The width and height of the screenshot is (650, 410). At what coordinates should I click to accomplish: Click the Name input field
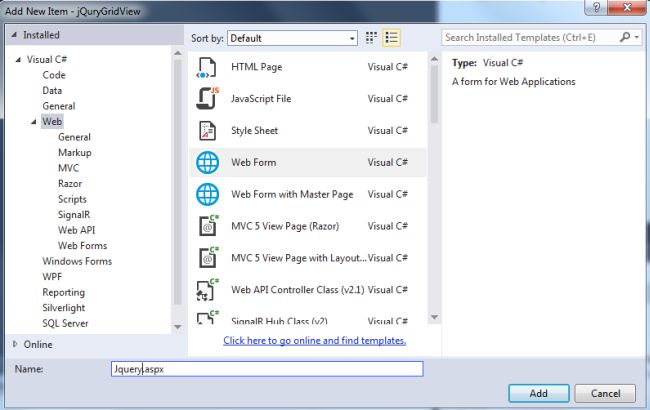click(x=267, y=369)
